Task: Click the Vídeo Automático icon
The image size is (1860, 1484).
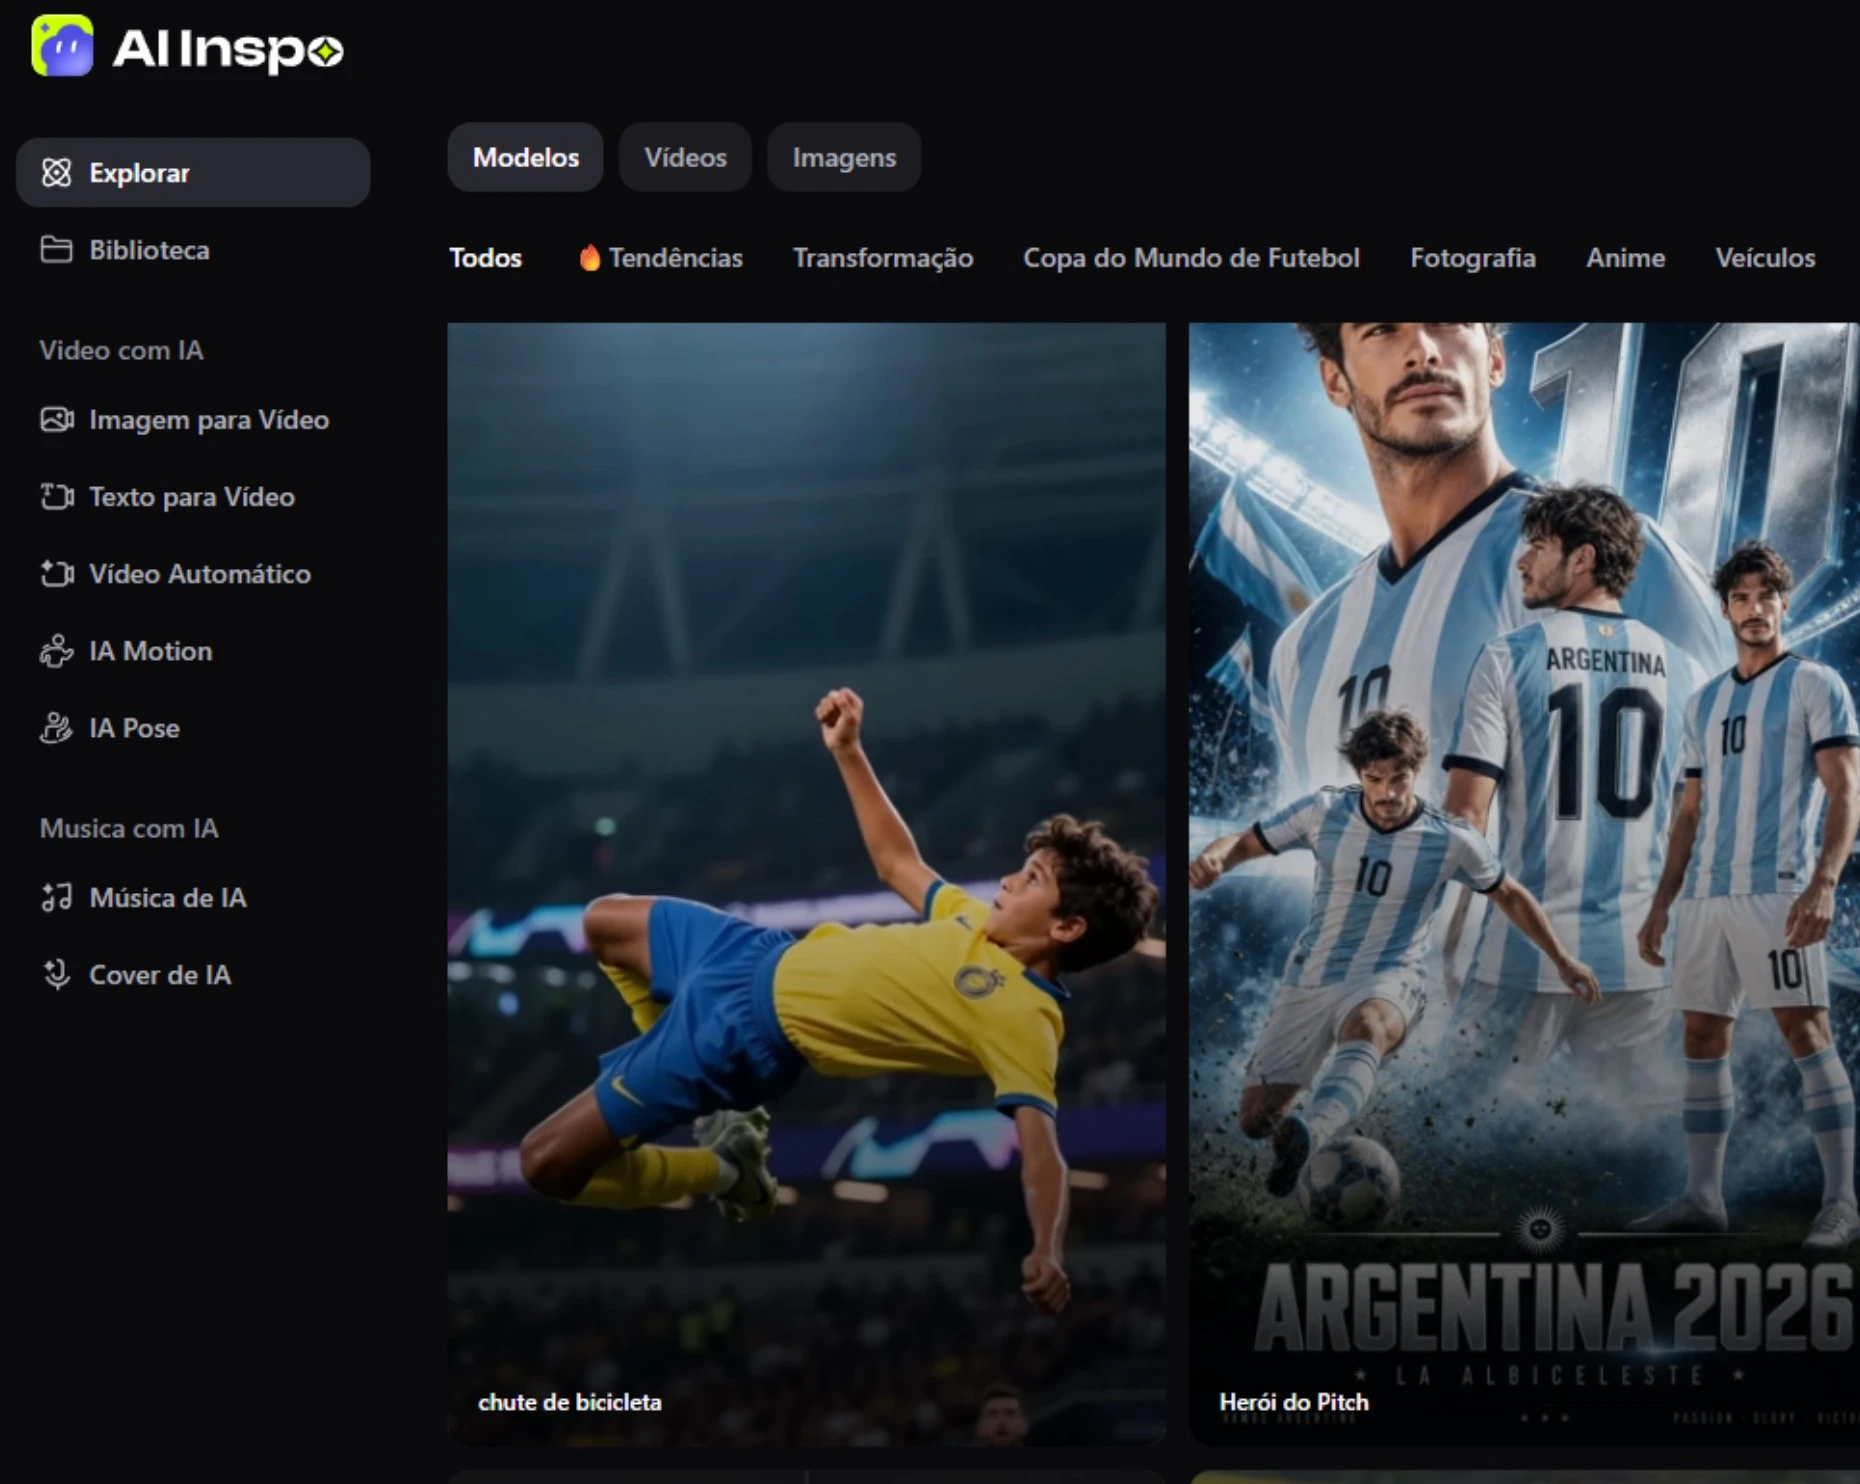Action: pos(56,573)
